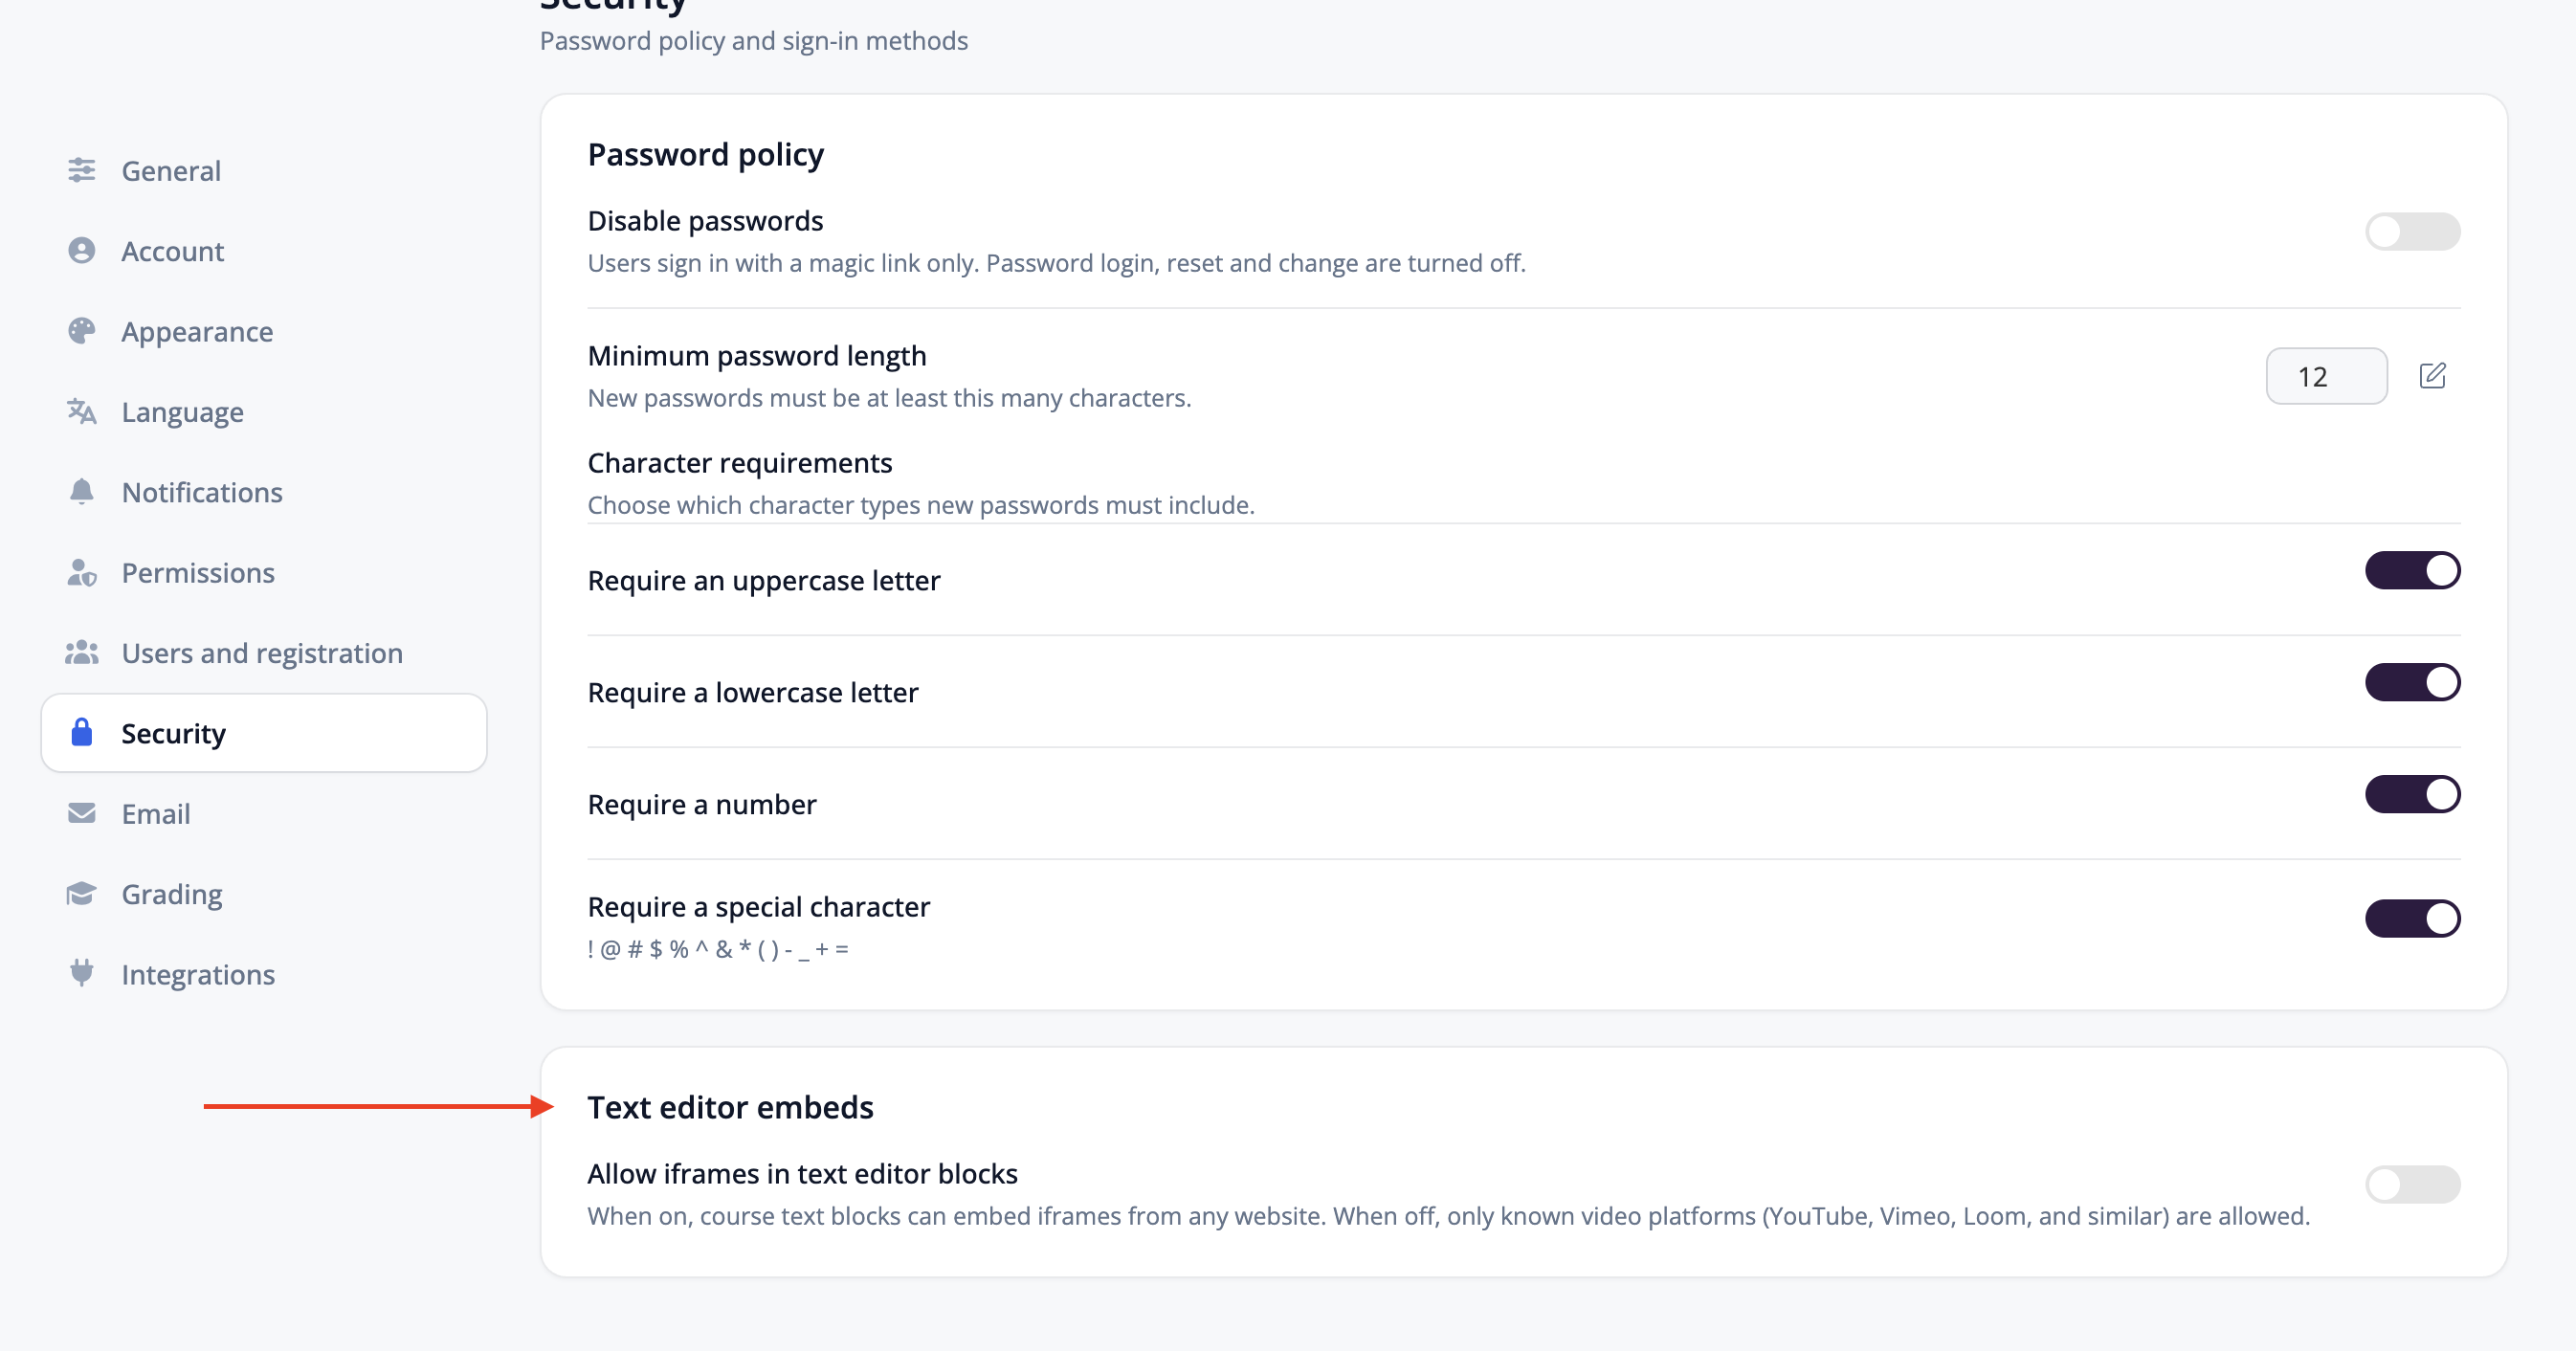This screenshot has width=2576, height=1351.
Task: Open Users and registration settings
Action: click(263, 652)
